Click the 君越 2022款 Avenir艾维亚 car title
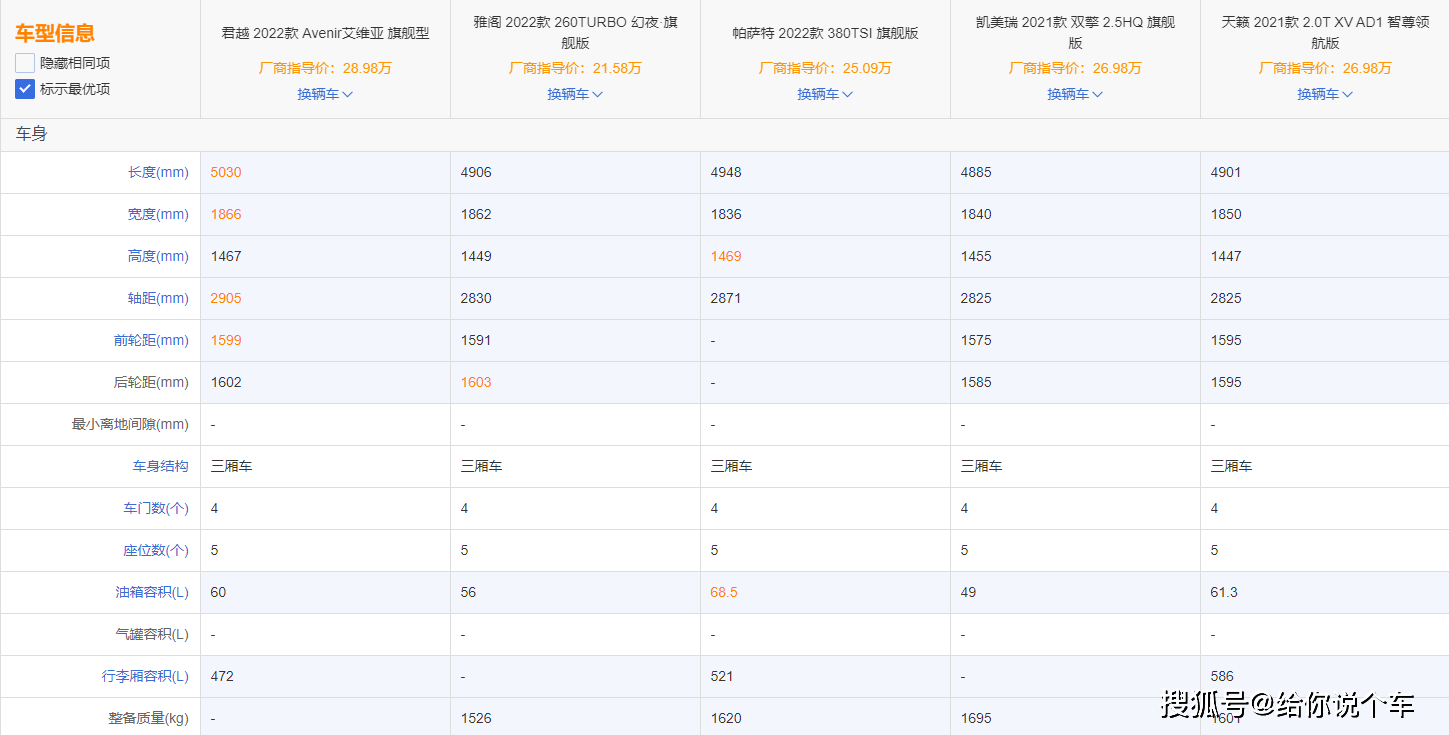This screenshot has height=735, width=1449. (x=325, y=33)
